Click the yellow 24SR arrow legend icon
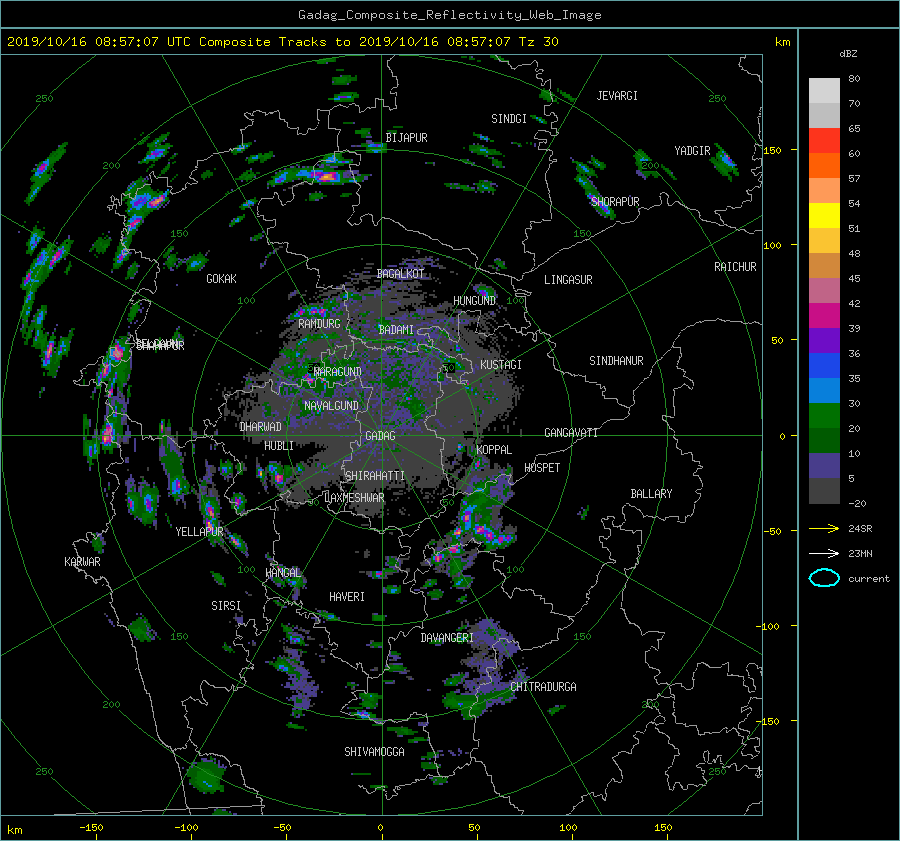Image resolution: width=900 pixels, height=841 pixels. 824,528
